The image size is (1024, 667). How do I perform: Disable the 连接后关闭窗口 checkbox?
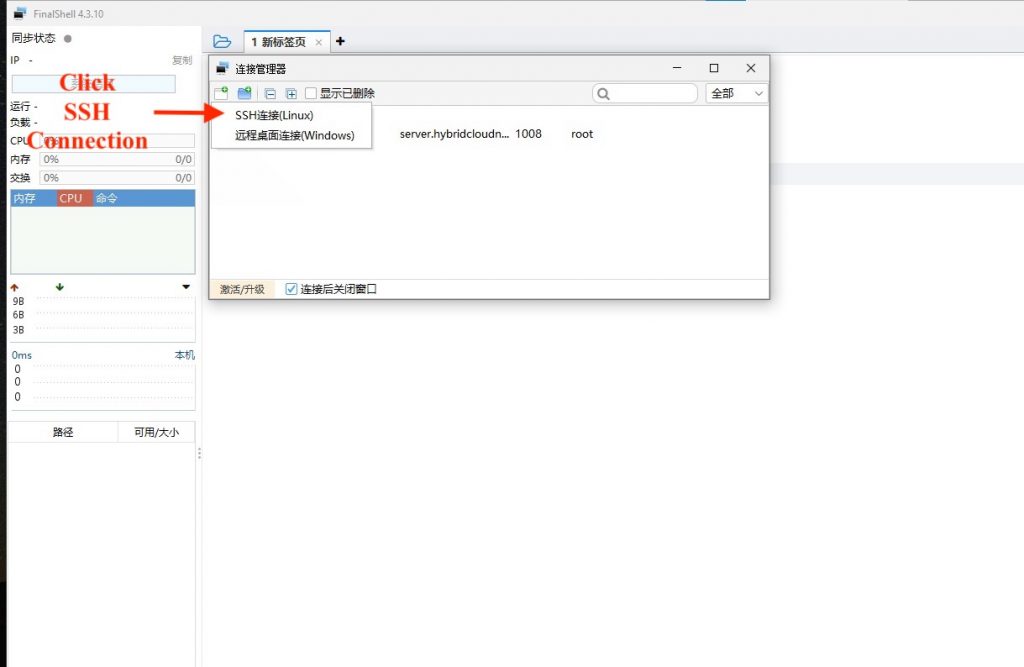(290, 288)
